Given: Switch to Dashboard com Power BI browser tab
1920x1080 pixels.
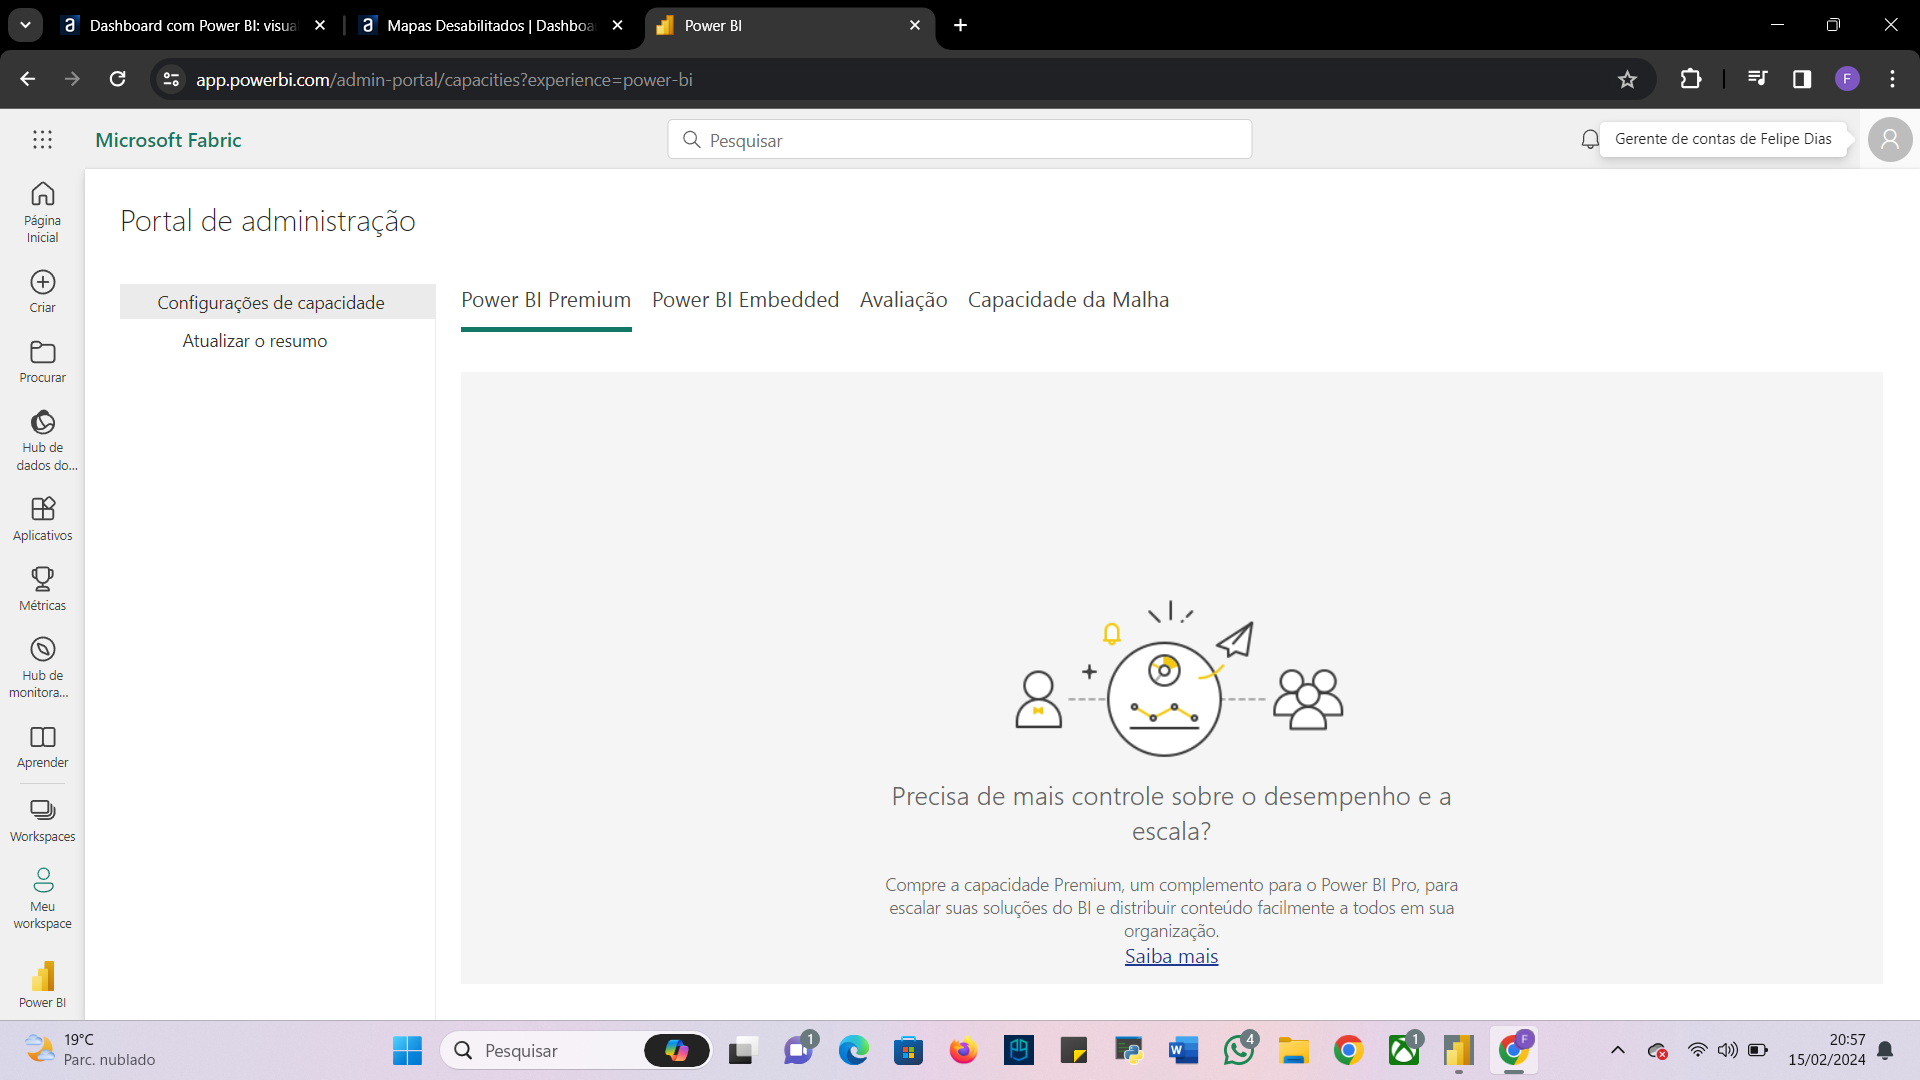Looking at the screenshot, I should coord(195,25).
